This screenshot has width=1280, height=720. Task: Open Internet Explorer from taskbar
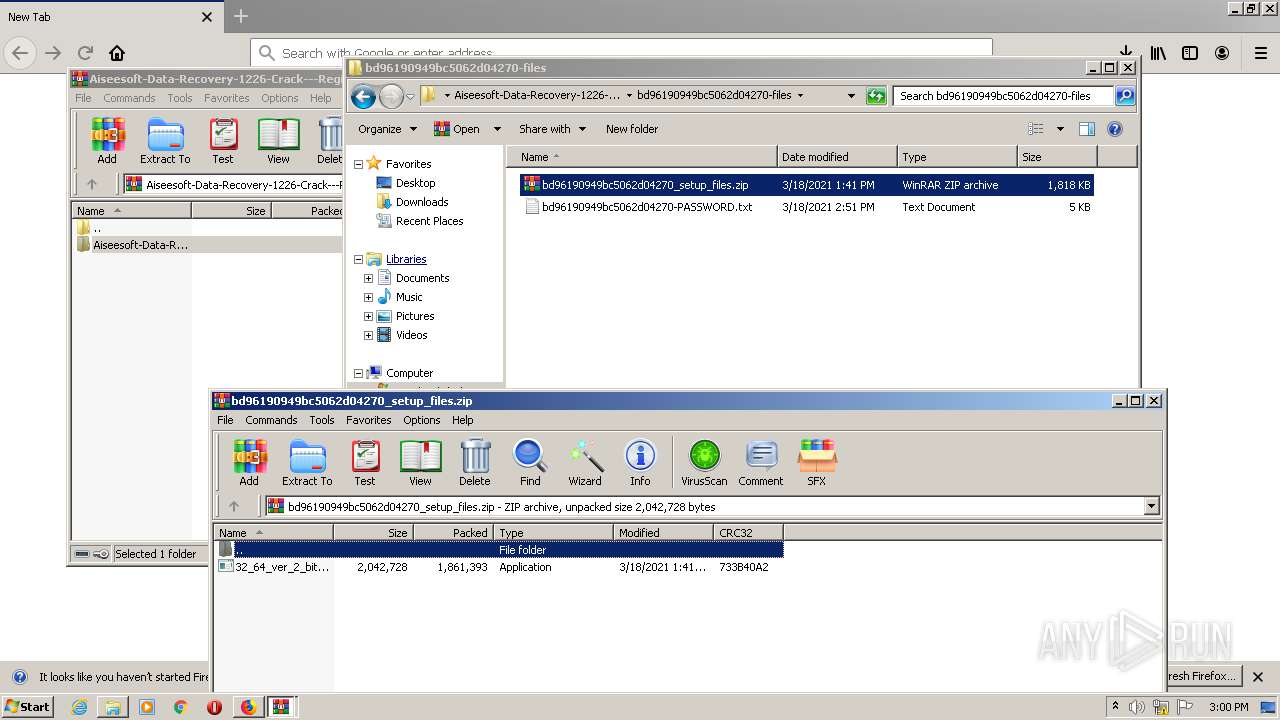[x=79, y=707]
